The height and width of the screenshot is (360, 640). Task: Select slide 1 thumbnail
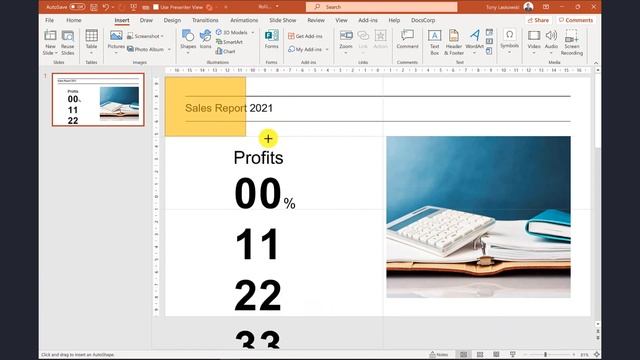click(98, 100)
